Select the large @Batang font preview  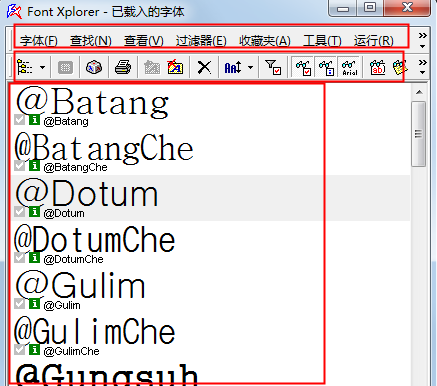tap(92, 103)
